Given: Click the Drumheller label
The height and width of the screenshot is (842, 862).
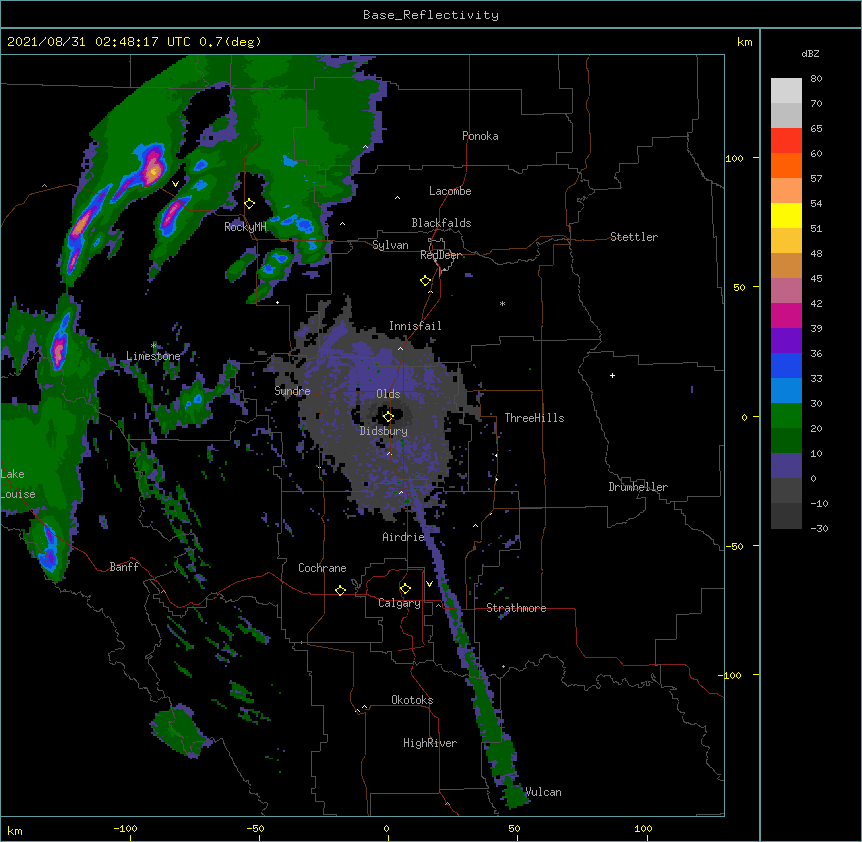Looking at the screenshot, I should pos(638,487).
